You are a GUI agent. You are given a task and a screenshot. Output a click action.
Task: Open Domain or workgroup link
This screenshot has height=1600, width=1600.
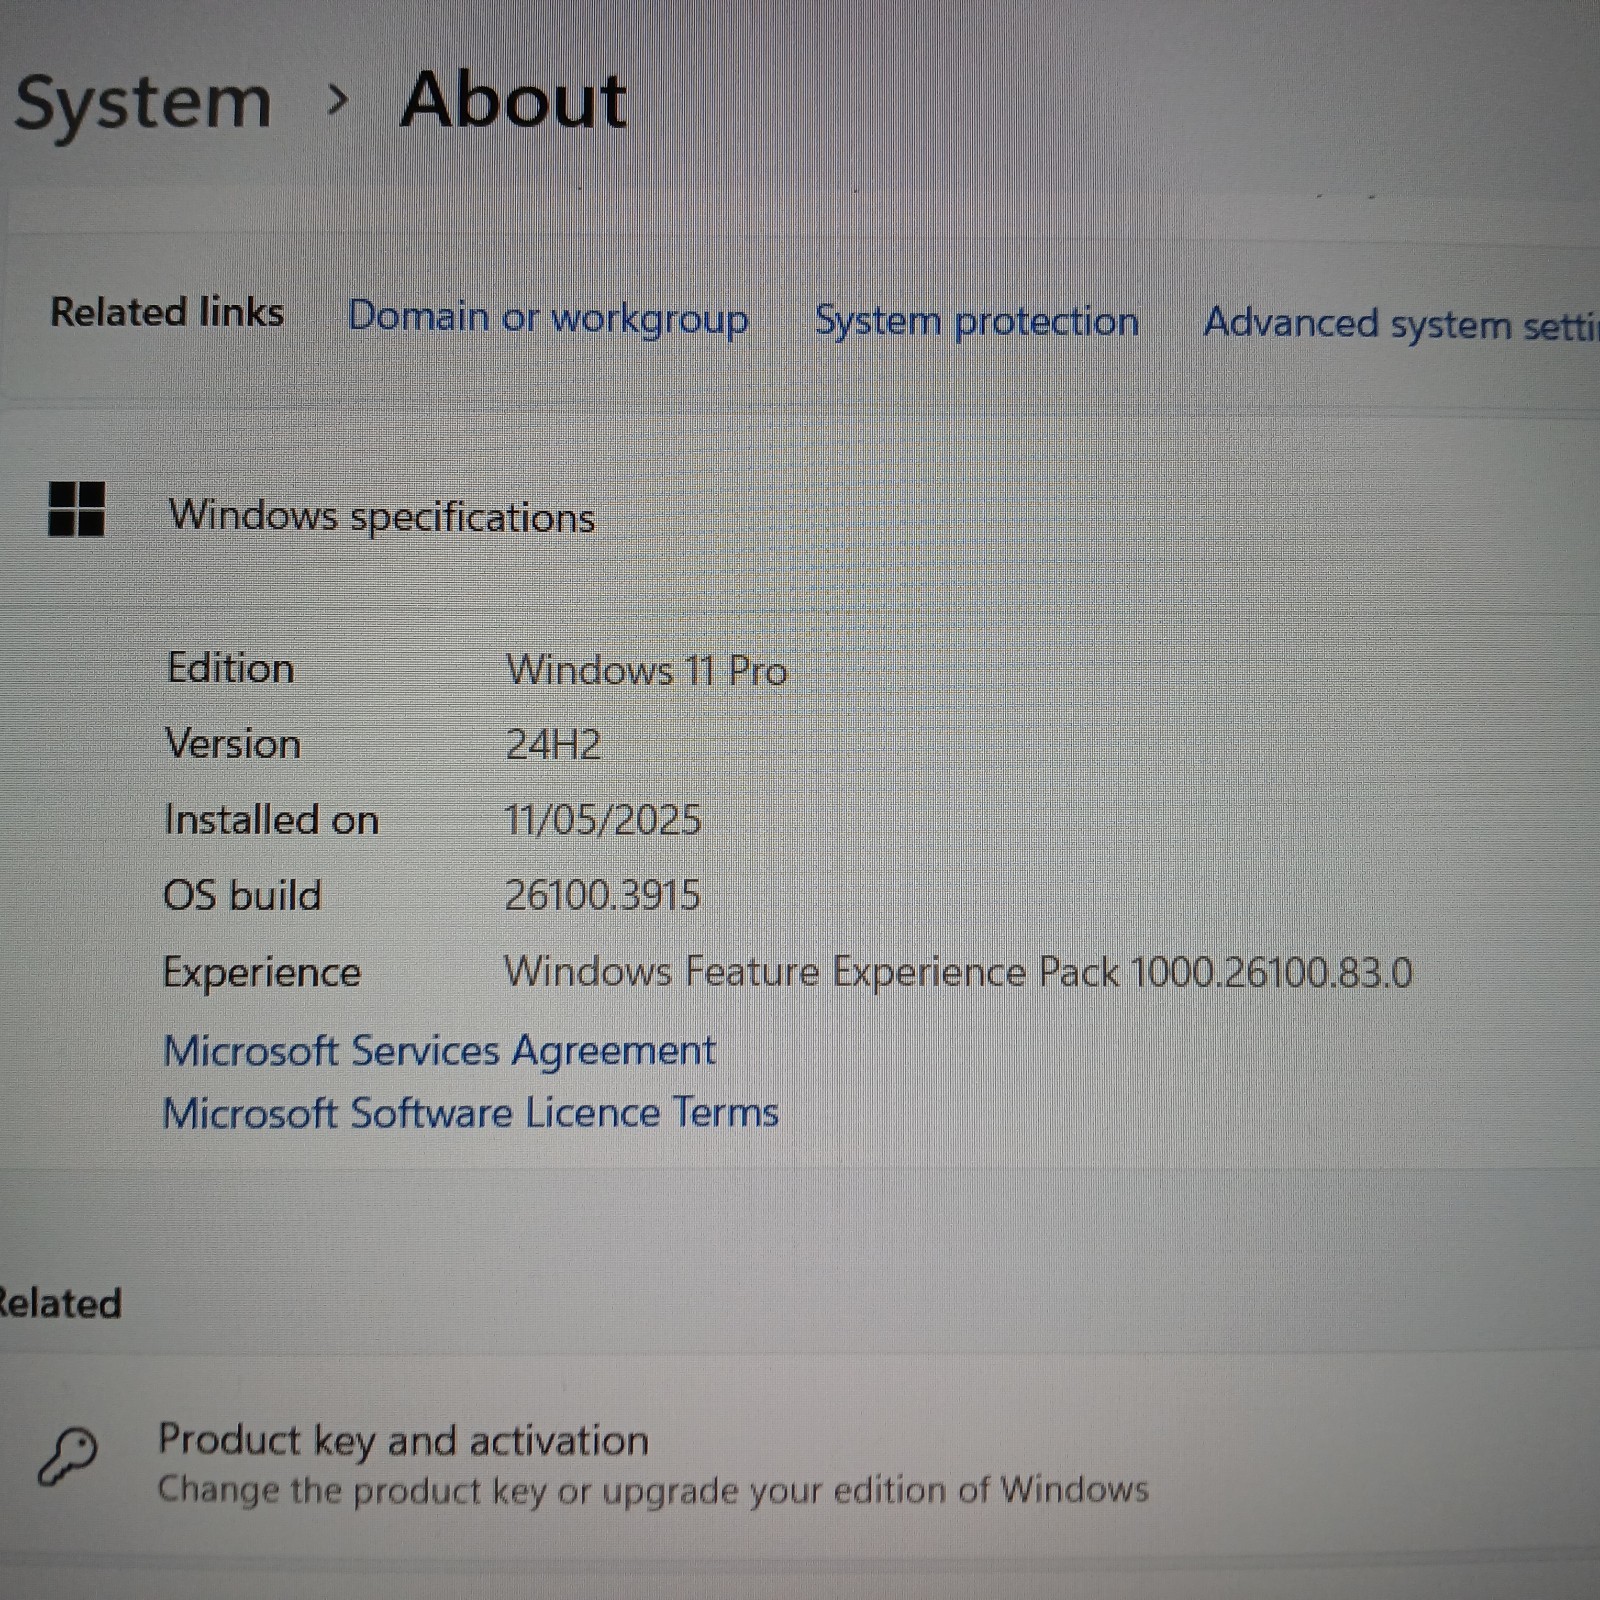[x=548, y=318]
